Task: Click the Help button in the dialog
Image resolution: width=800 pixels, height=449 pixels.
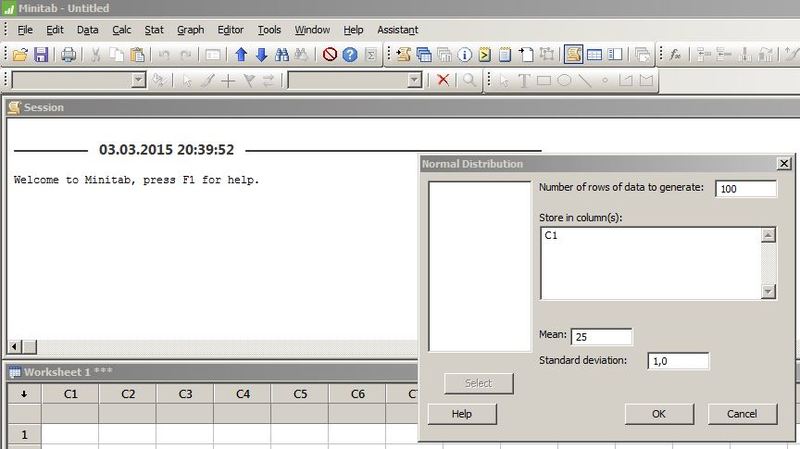Action: [462, 413]
